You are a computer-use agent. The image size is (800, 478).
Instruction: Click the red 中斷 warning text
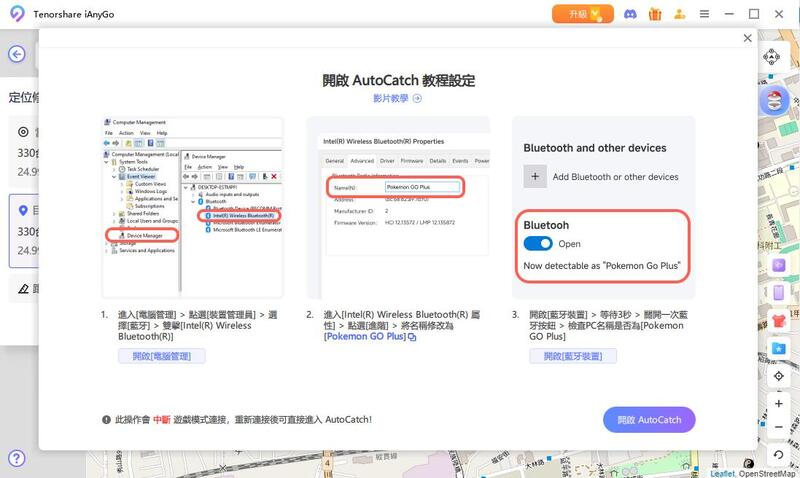[162, 420]
